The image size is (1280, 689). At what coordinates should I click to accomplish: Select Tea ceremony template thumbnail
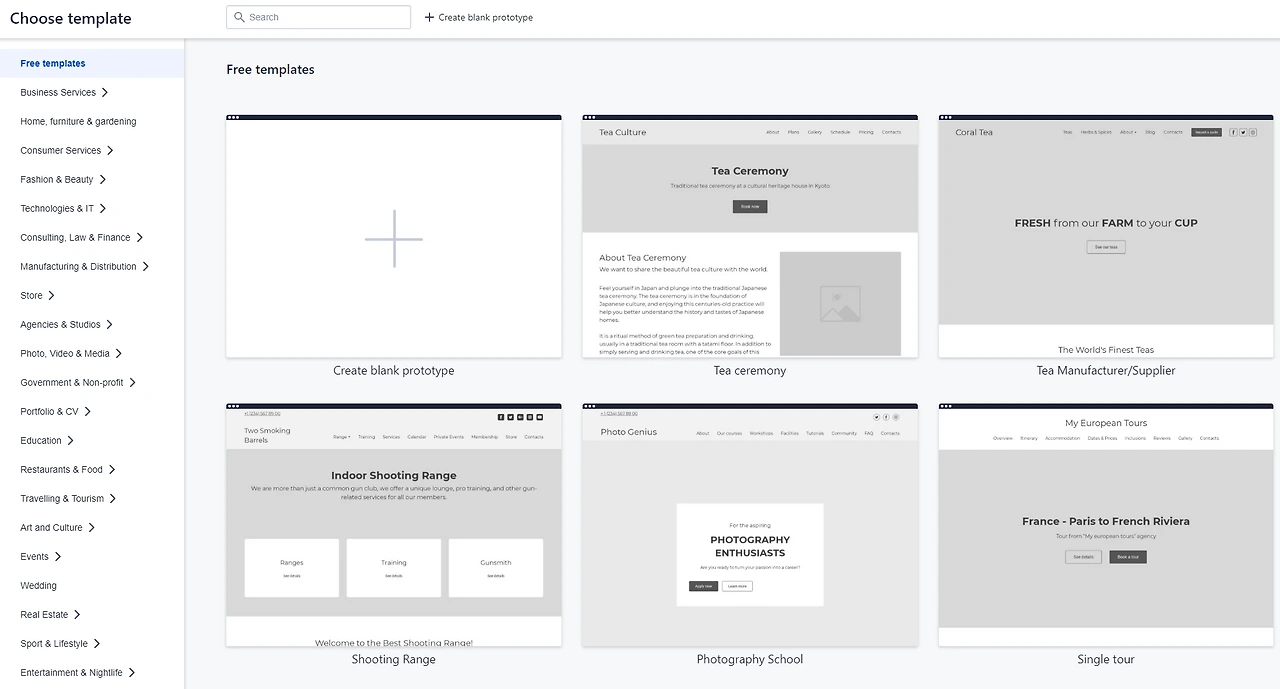750,236
